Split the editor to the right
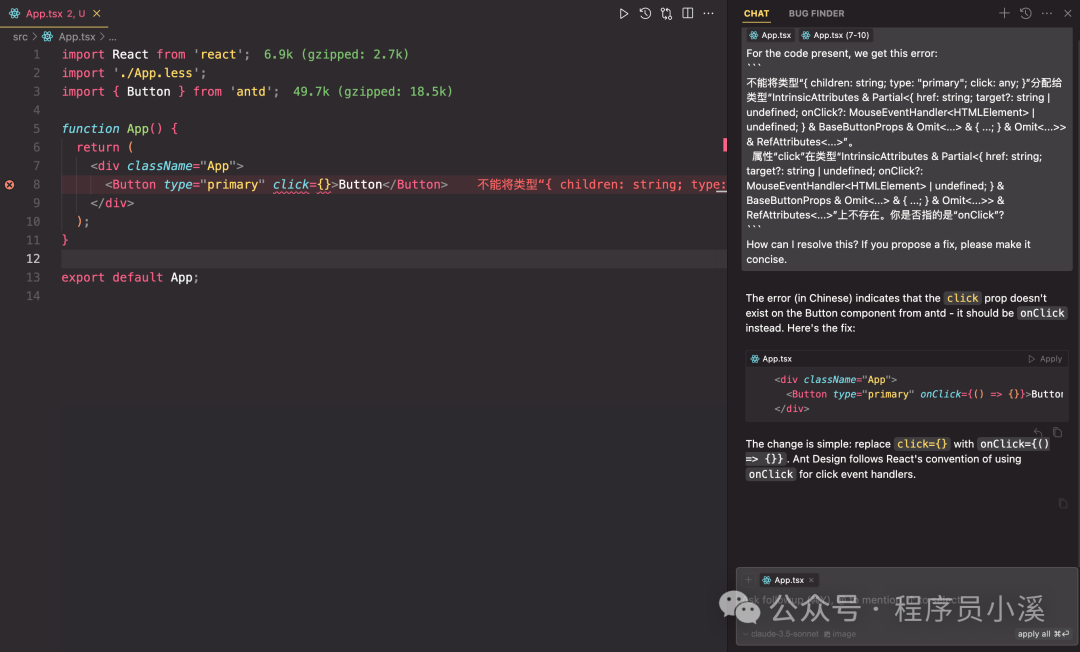Image resolution: width=1080 pixels, height=652 pixels. coord(687,14)
